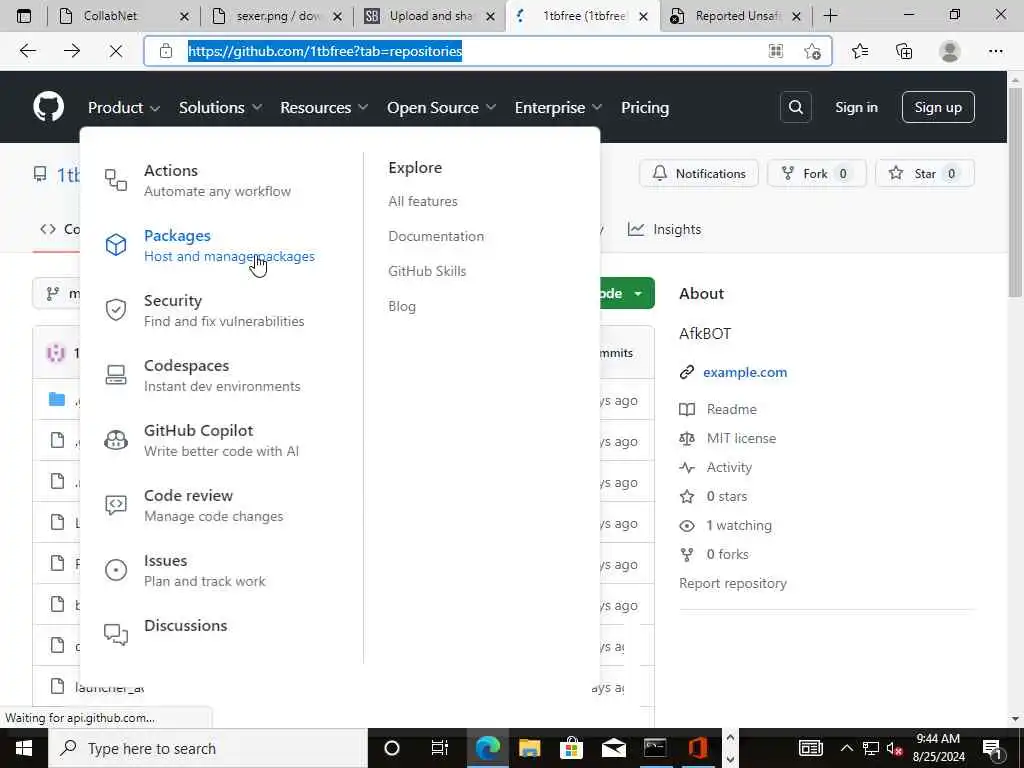This screenshot has height=768, width=1024.
Task: Open the MIT license link
Action: click(741, 438)
